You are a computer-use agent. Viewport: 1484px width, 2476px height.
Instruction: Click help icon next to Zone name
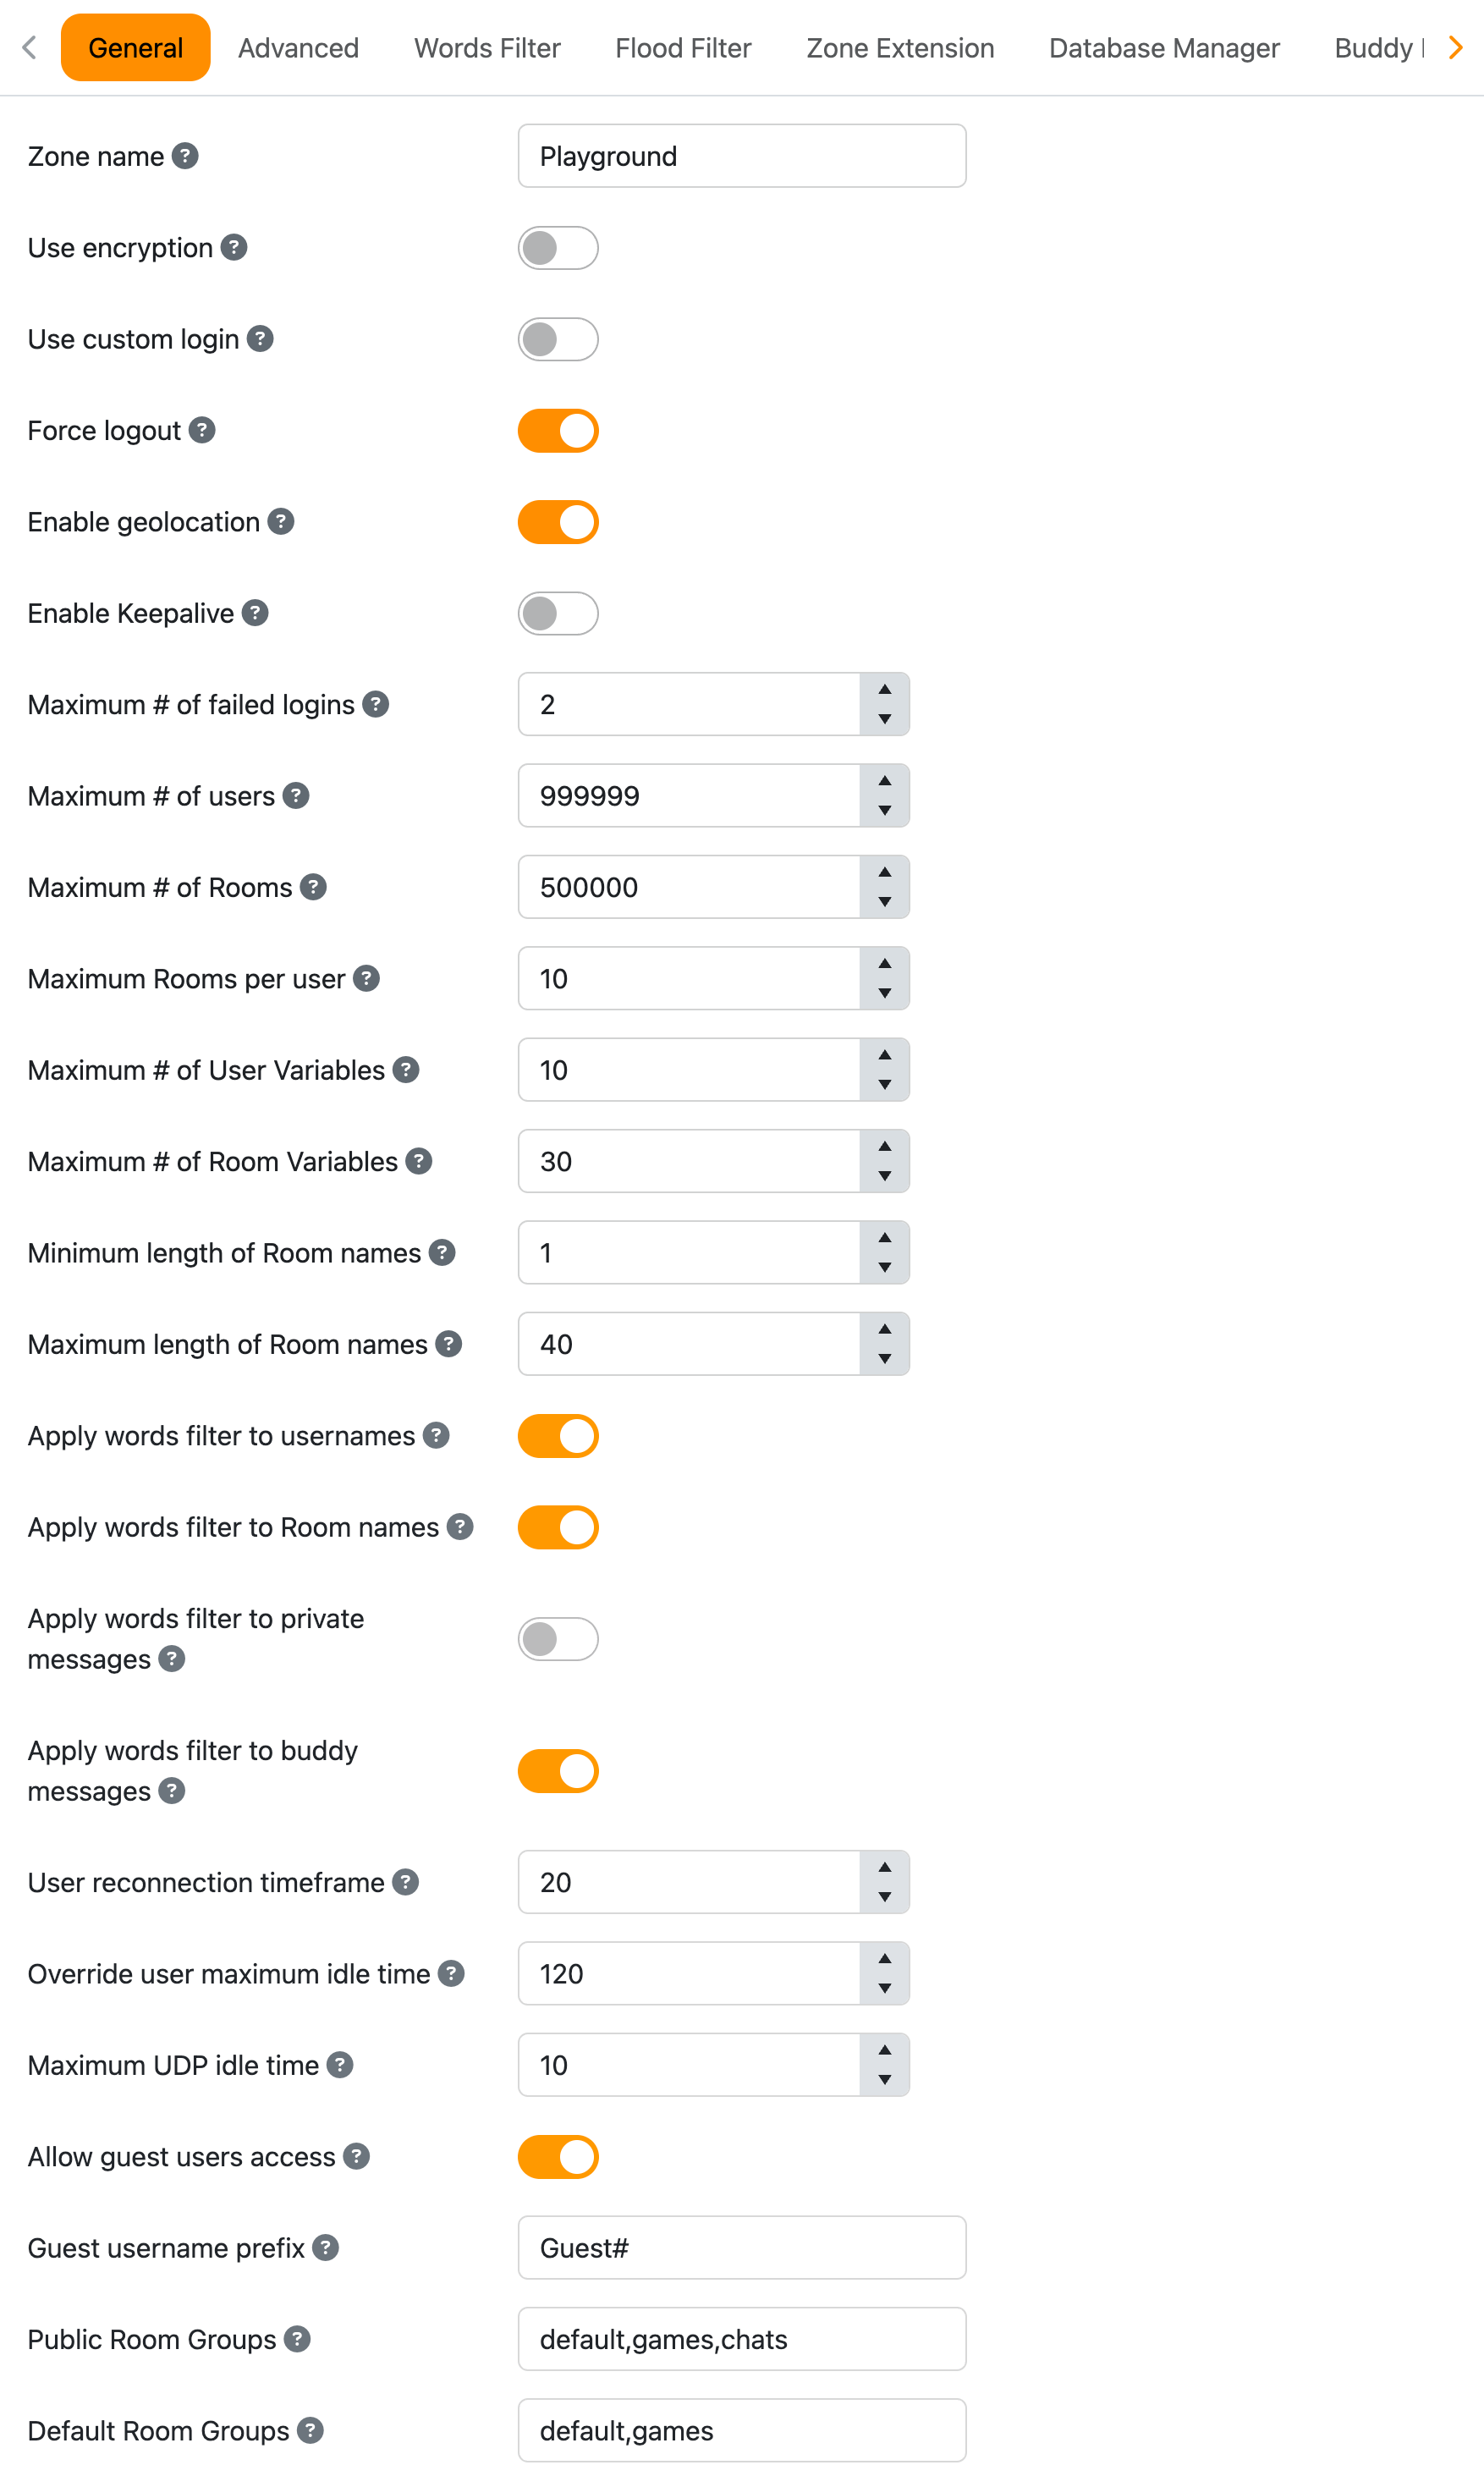tap(185, 156)
